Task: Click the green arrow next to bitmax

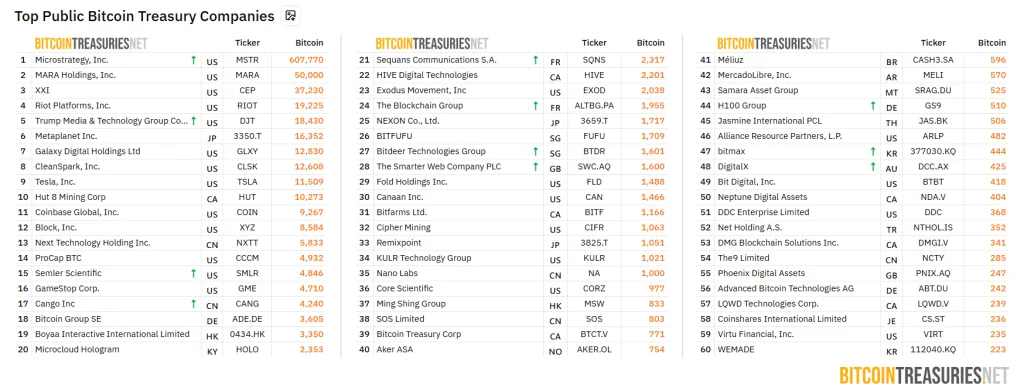Action: [x=873, y=151]
